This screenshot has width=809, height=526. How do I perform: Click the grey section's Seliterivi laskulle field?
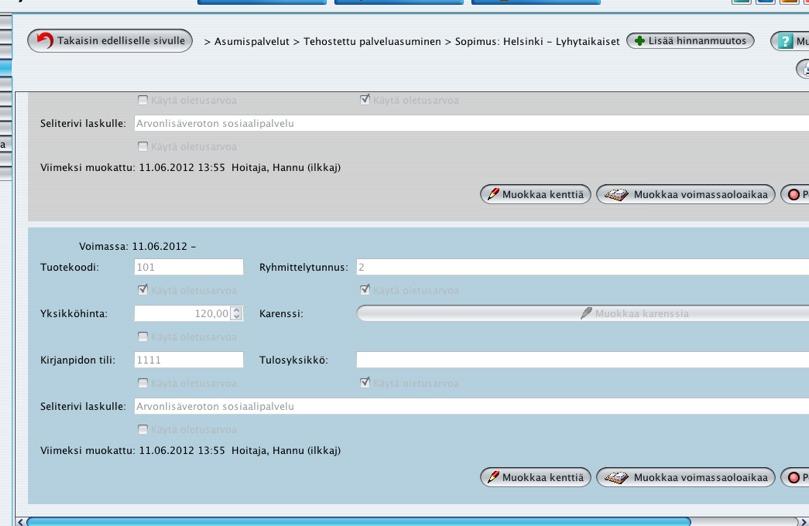point(472,123)
